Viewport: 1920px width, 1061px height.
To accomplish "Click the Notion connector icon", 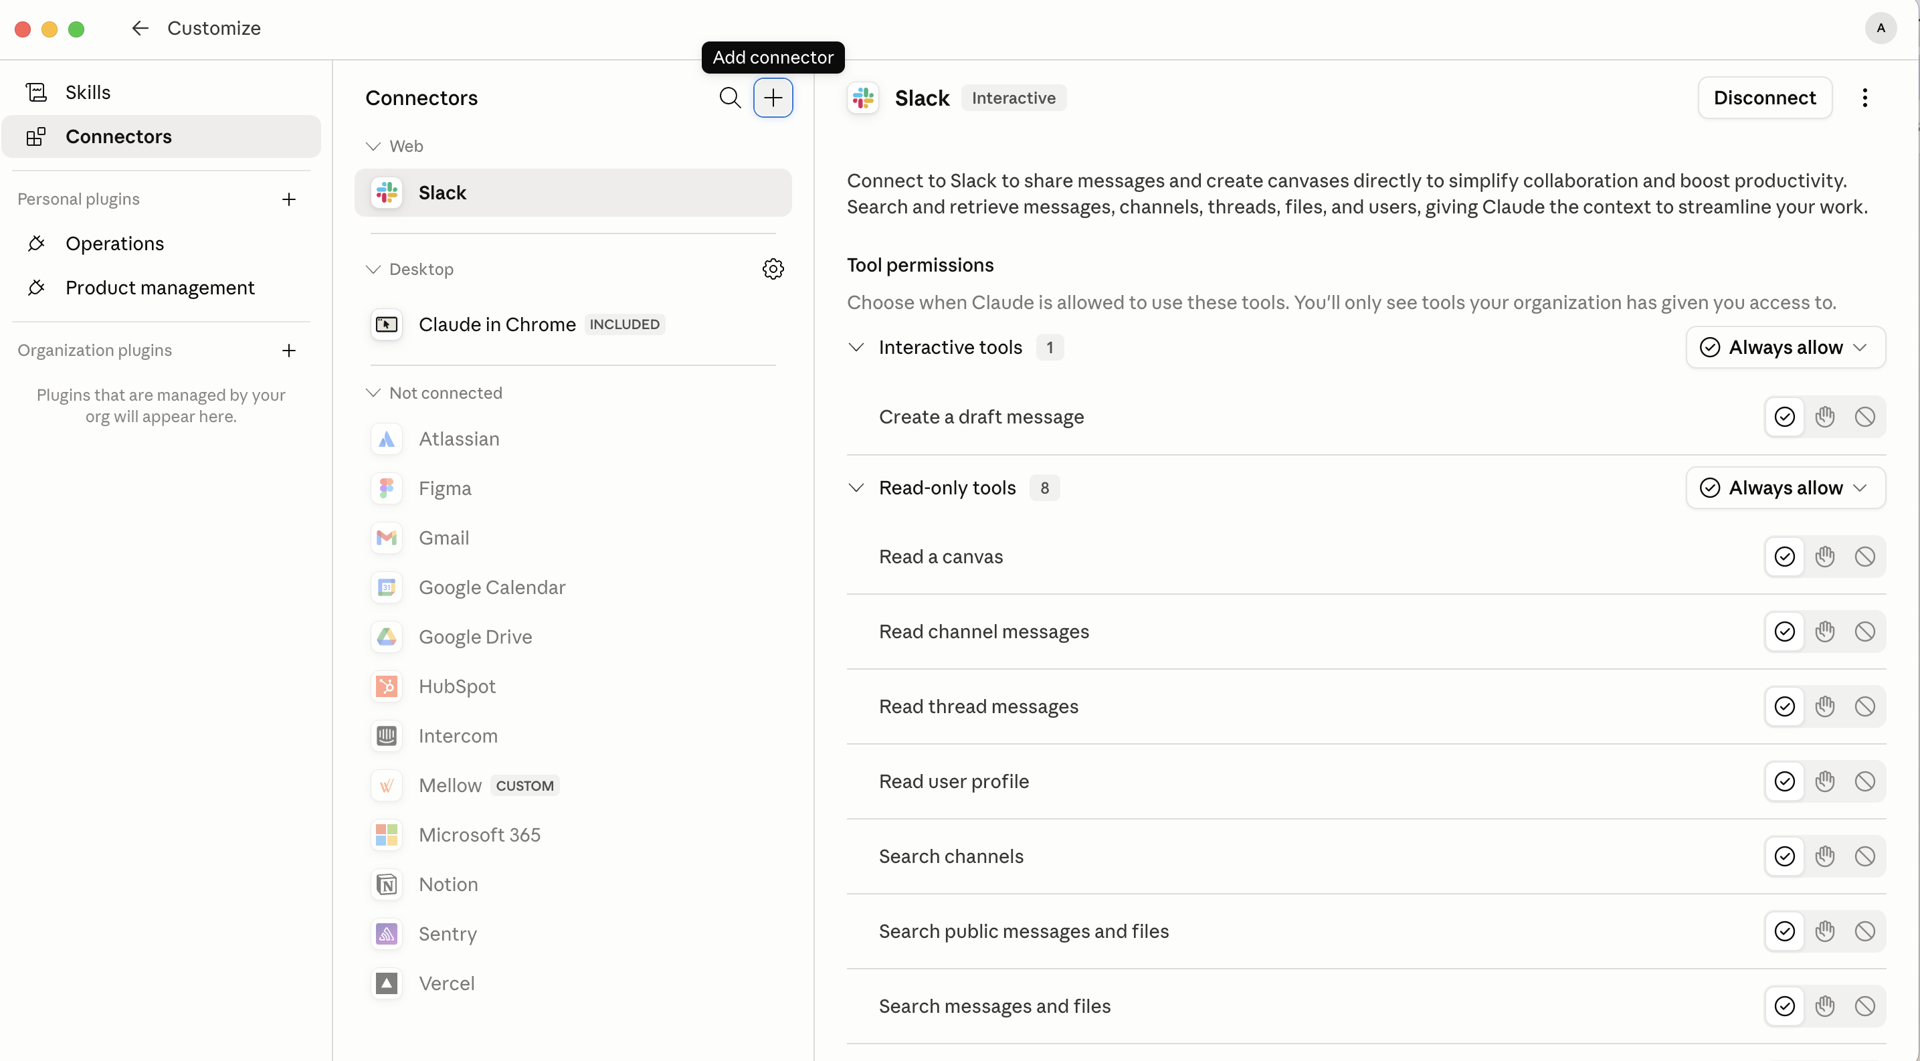I will 387,884.
